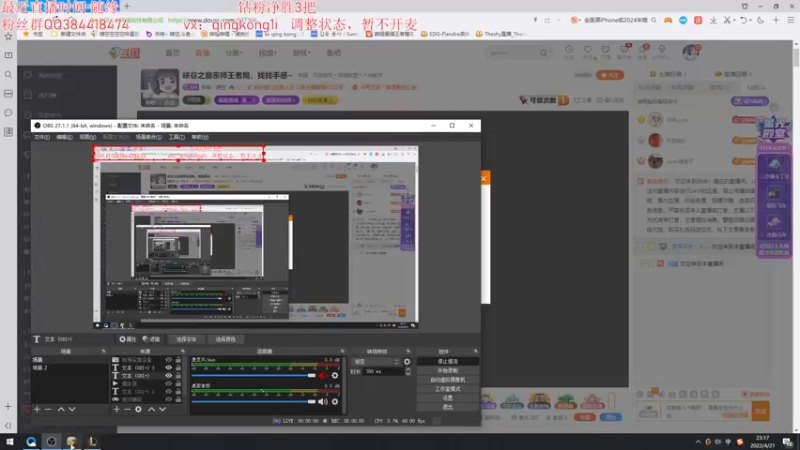Open the 视图(V) menu in OBS
This screenshot has height=450, width=800.
87,137
